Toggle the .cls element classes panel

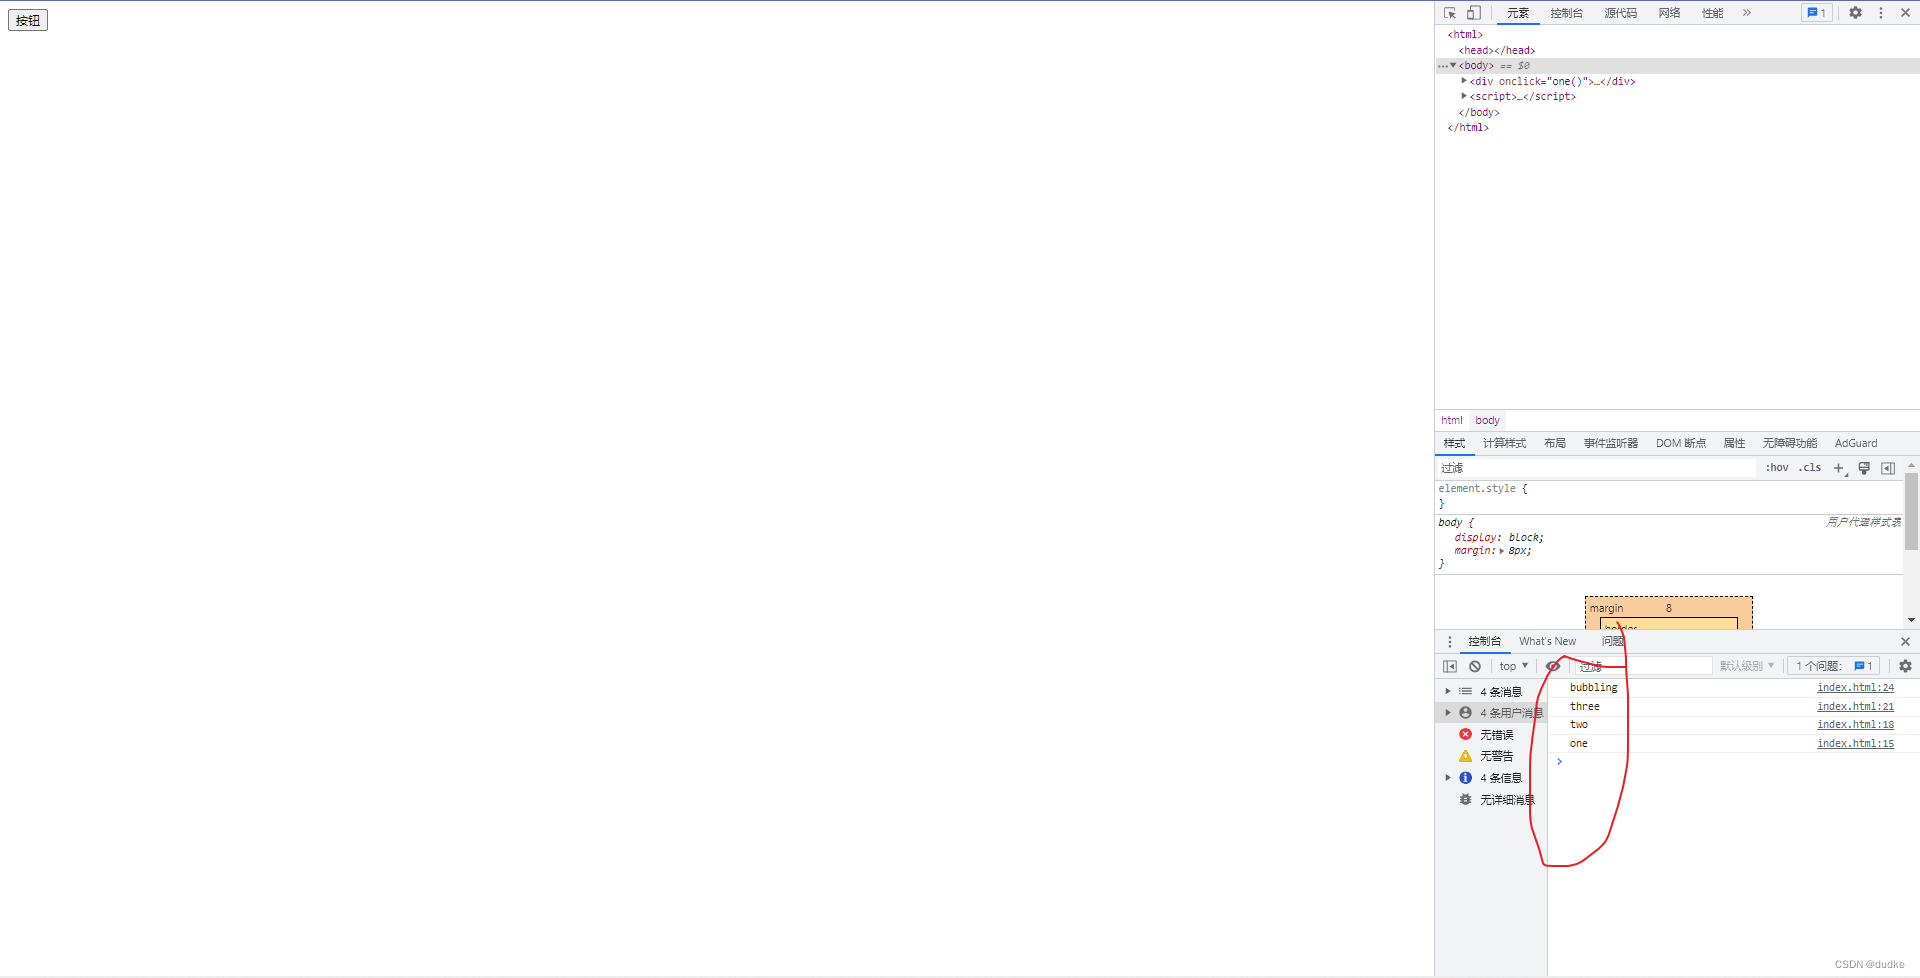pyautogui.click(x=1810, y=468)
